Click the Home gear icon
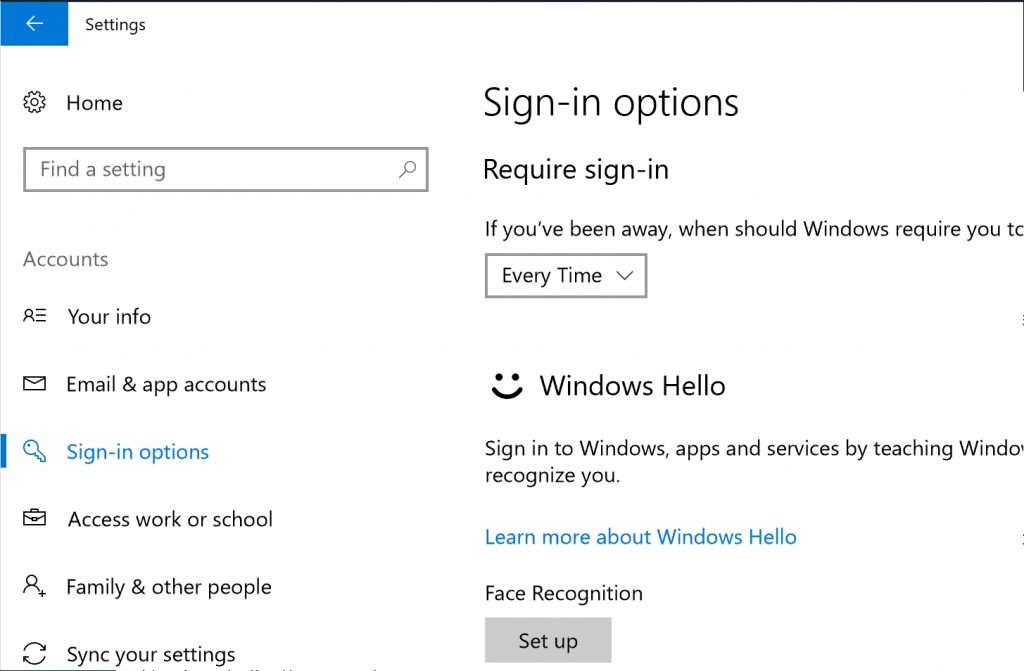Viewport: 1024px width, 671px height. point(34,103)
